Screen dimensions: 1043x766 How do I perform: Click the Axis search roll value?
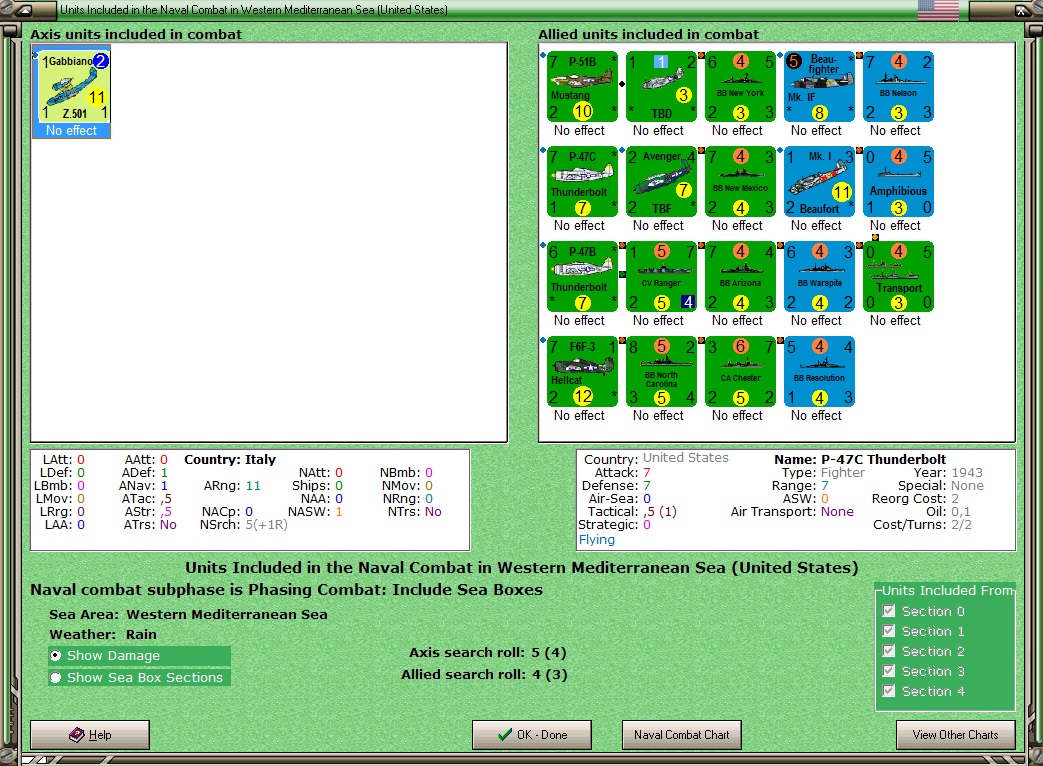click(x=549, y=652)
